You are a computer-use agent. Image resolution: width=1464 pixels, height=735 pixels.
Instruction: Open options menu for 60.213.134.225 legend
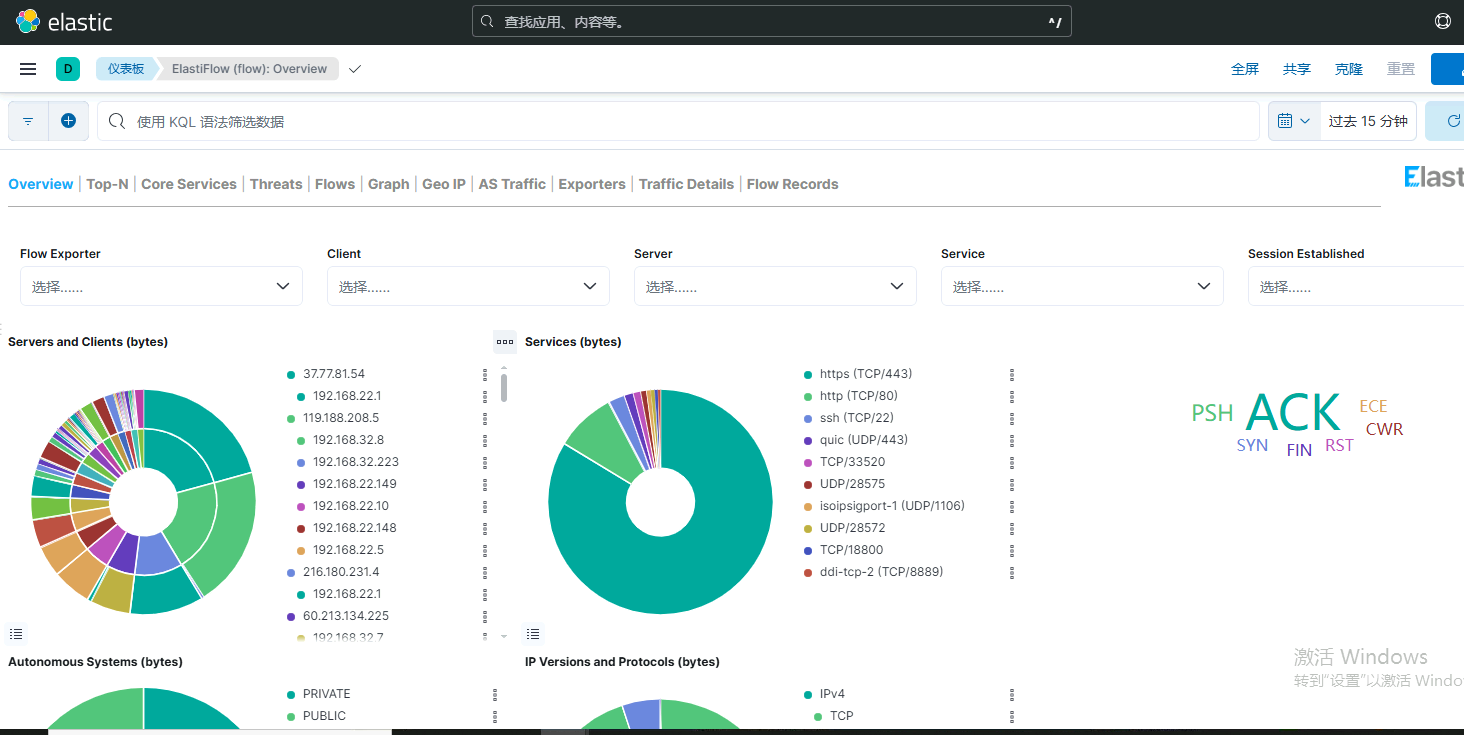(x=486, y=617)
